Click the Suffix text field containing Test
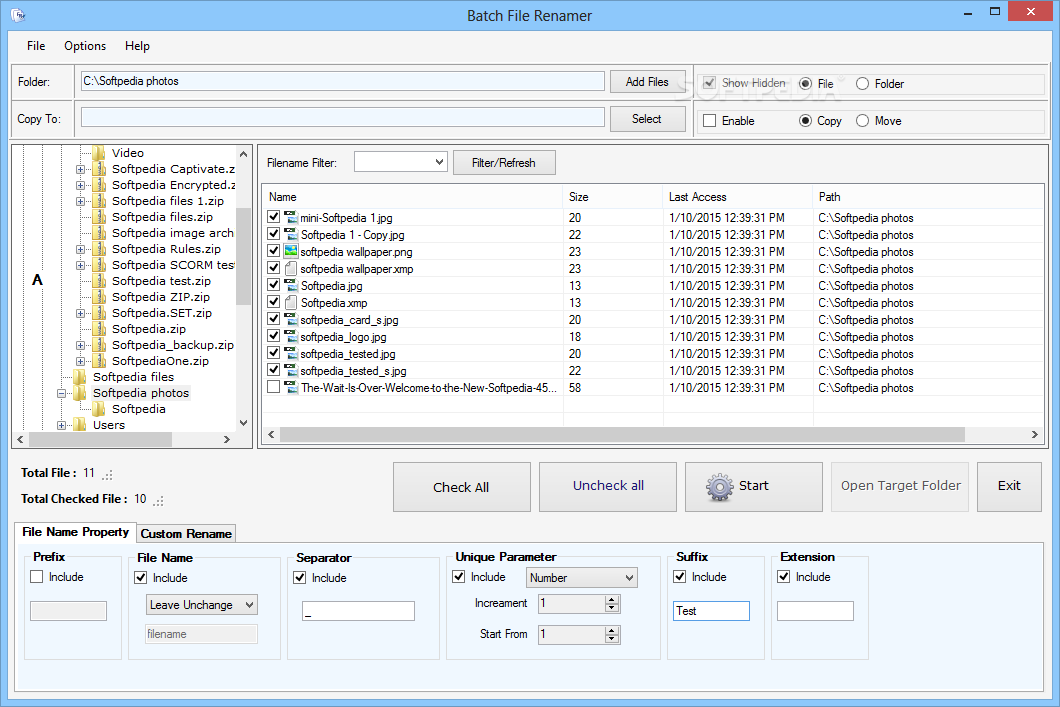The image size is (1060, 707). coord(711,611)
